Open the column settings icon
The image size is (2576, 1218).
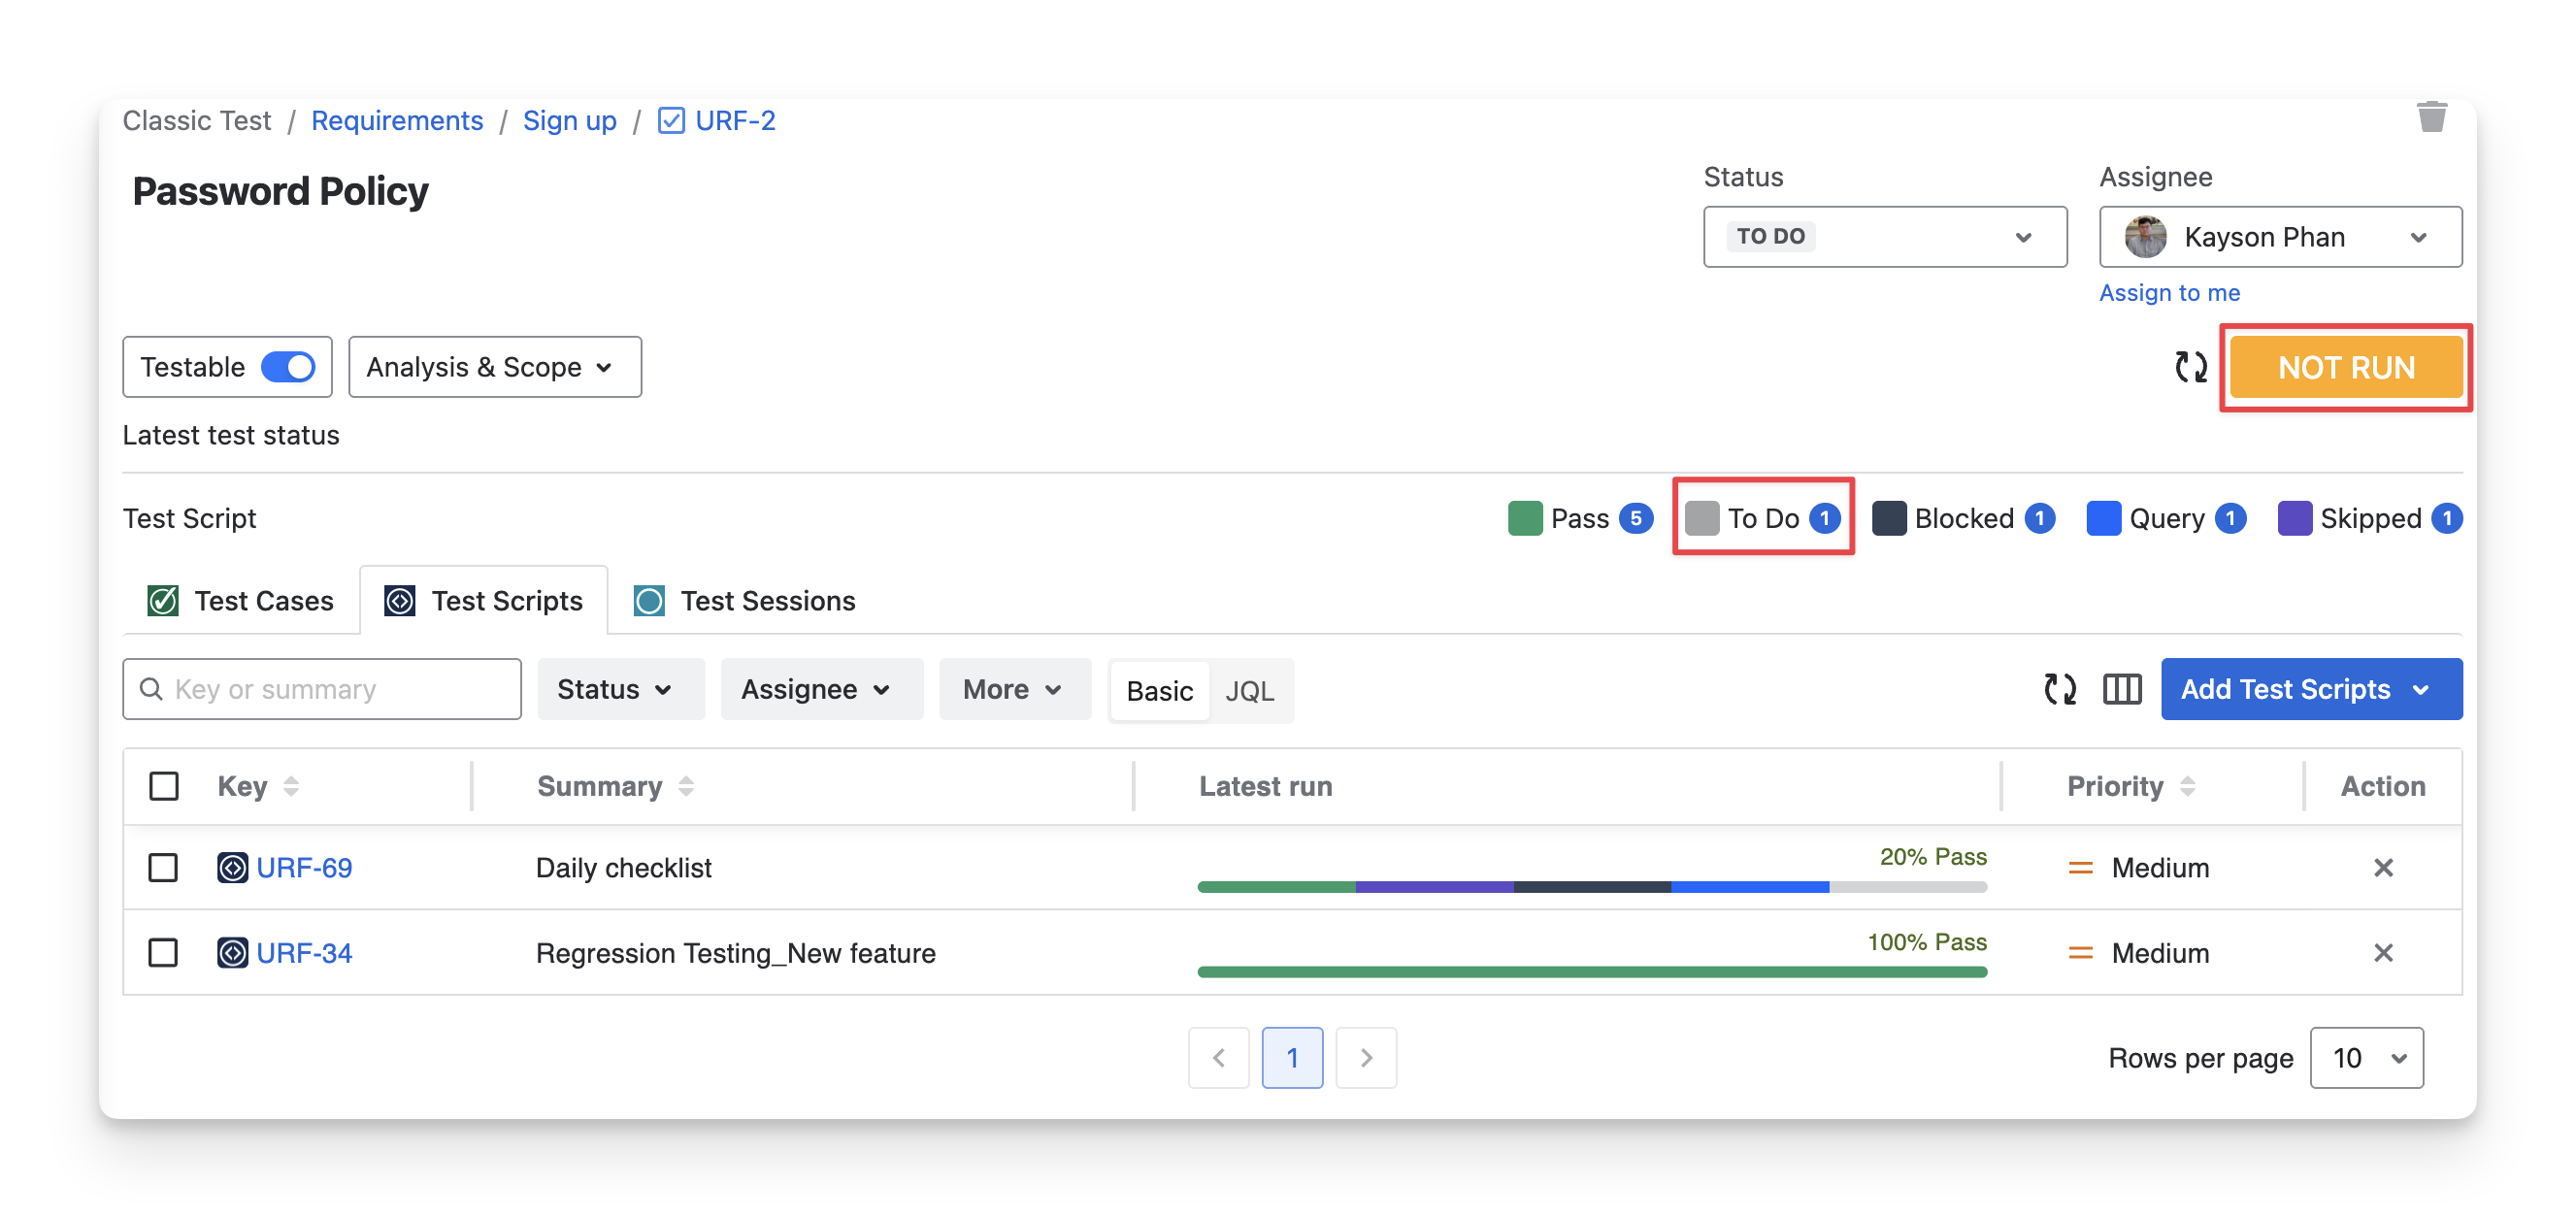coord(2121,689)
